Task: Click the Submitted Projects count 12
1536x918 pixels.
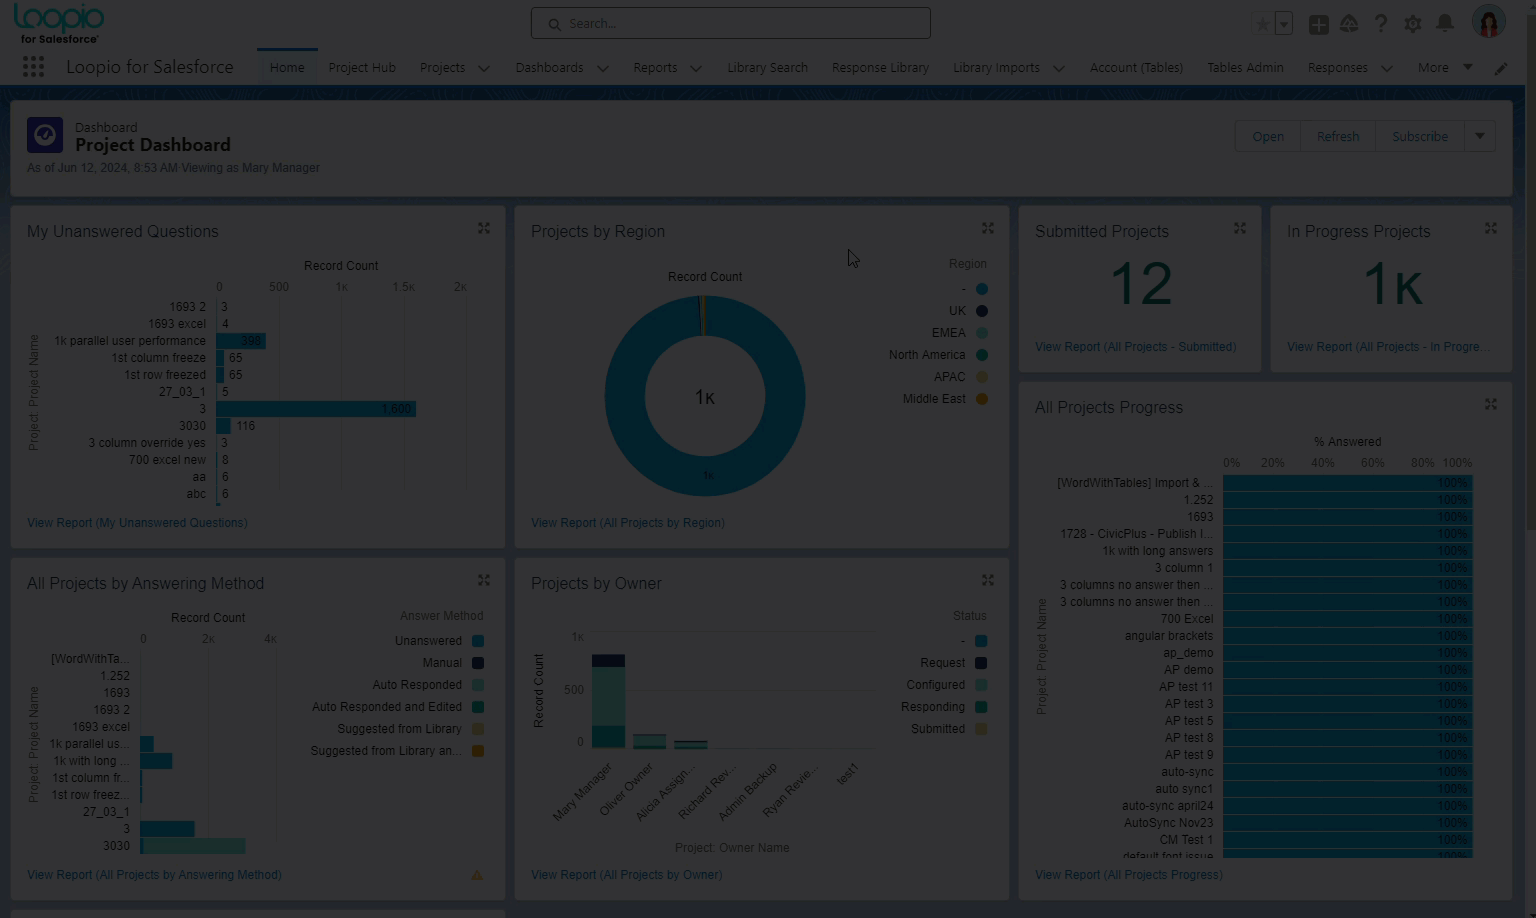Action: coord(1140,284)
